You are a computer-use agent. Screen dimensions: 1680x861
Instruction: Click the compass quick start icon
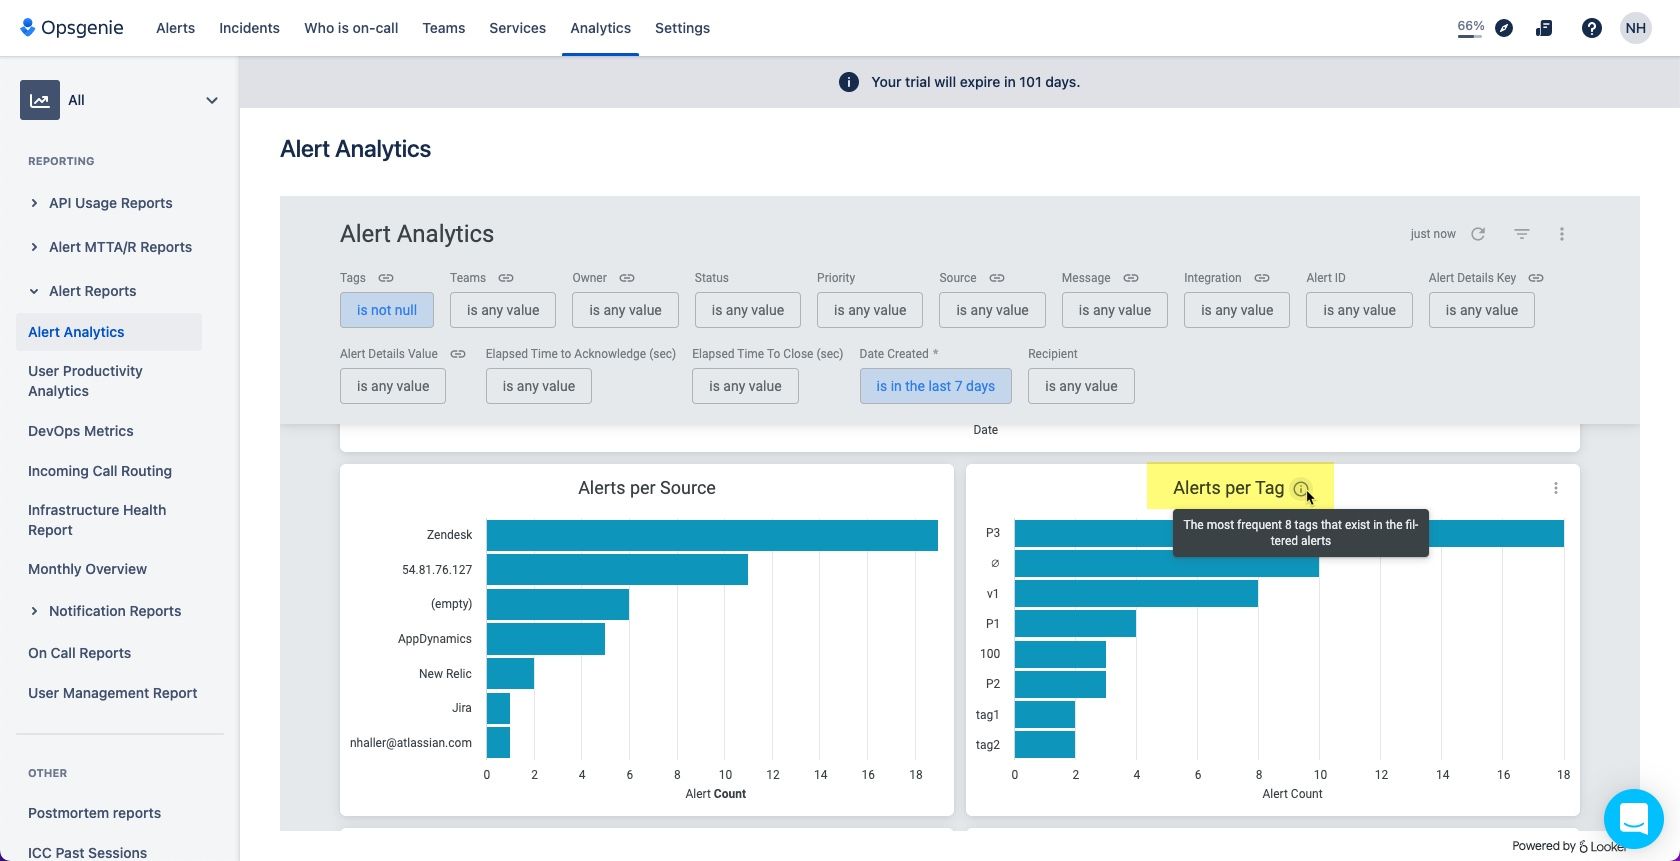1504,28
